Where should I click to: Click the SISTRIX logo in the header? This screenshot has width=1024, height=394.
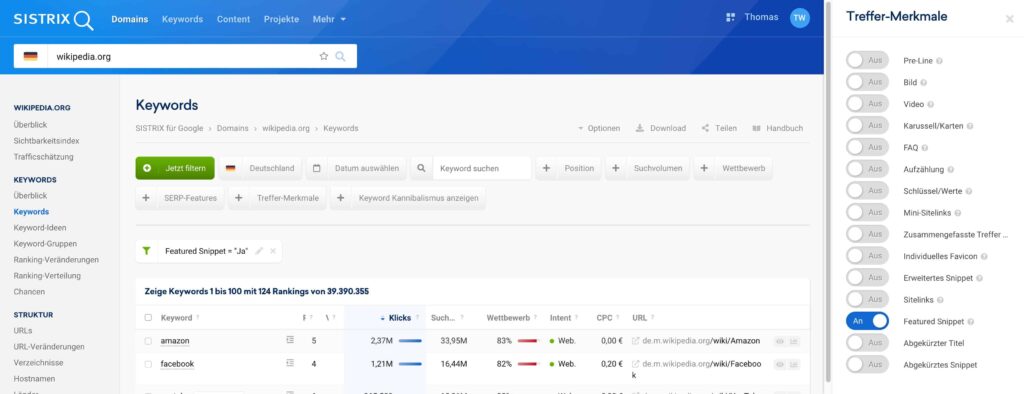(x=54, y=20)
